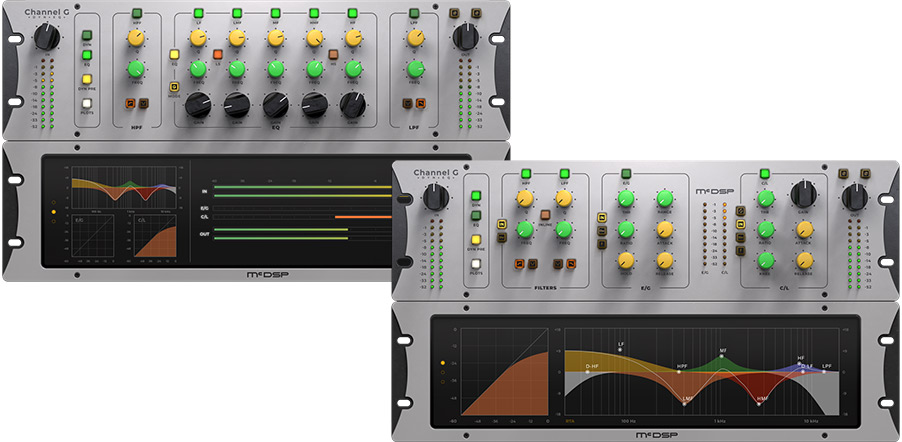Click the third C/L mode icon from top

[741, 238]
